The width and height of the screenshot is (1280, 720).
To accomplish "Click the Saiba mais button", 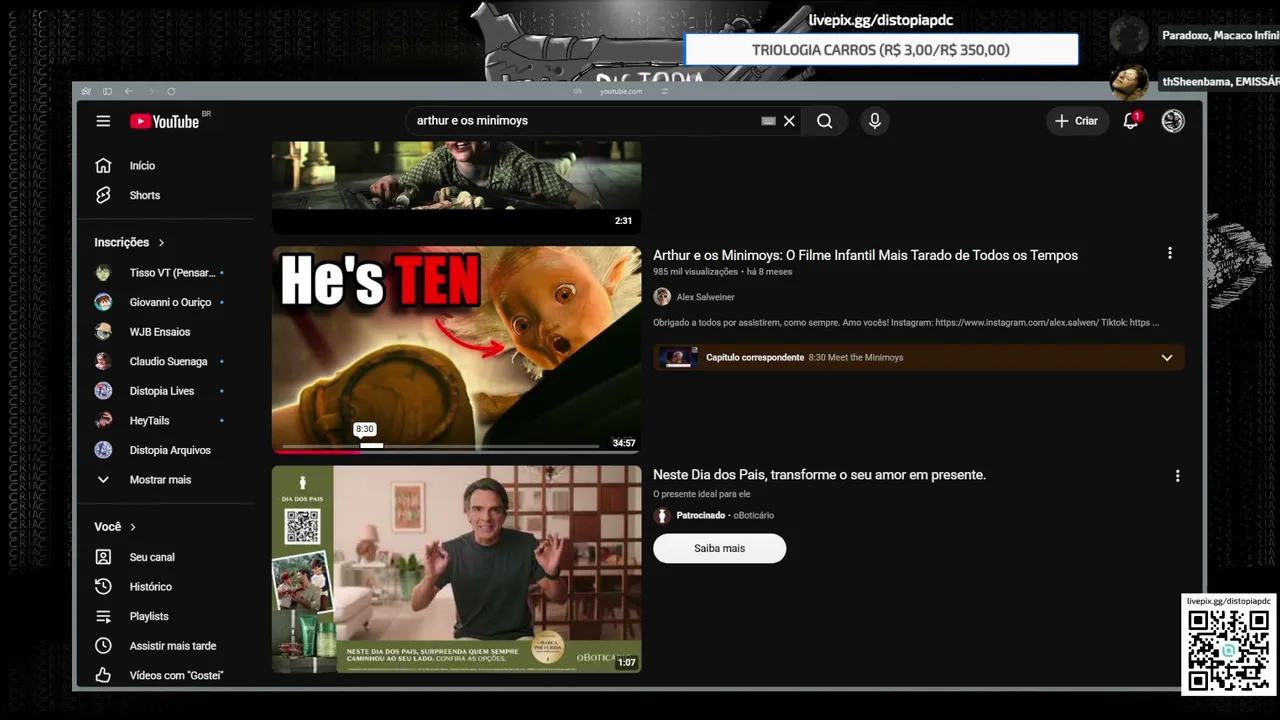I will click(720, 548).
